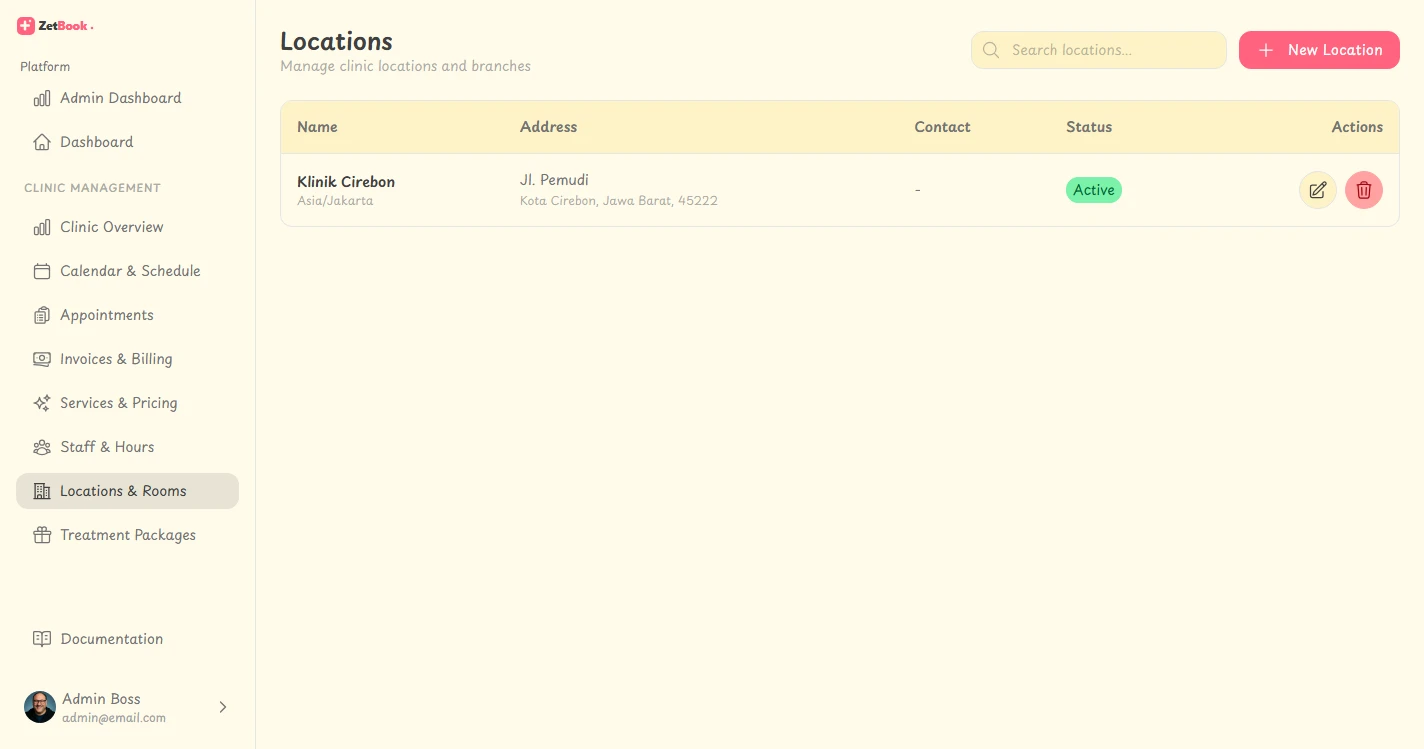
Task: Click the plus icon in New Location
Action: point(1266,50)
